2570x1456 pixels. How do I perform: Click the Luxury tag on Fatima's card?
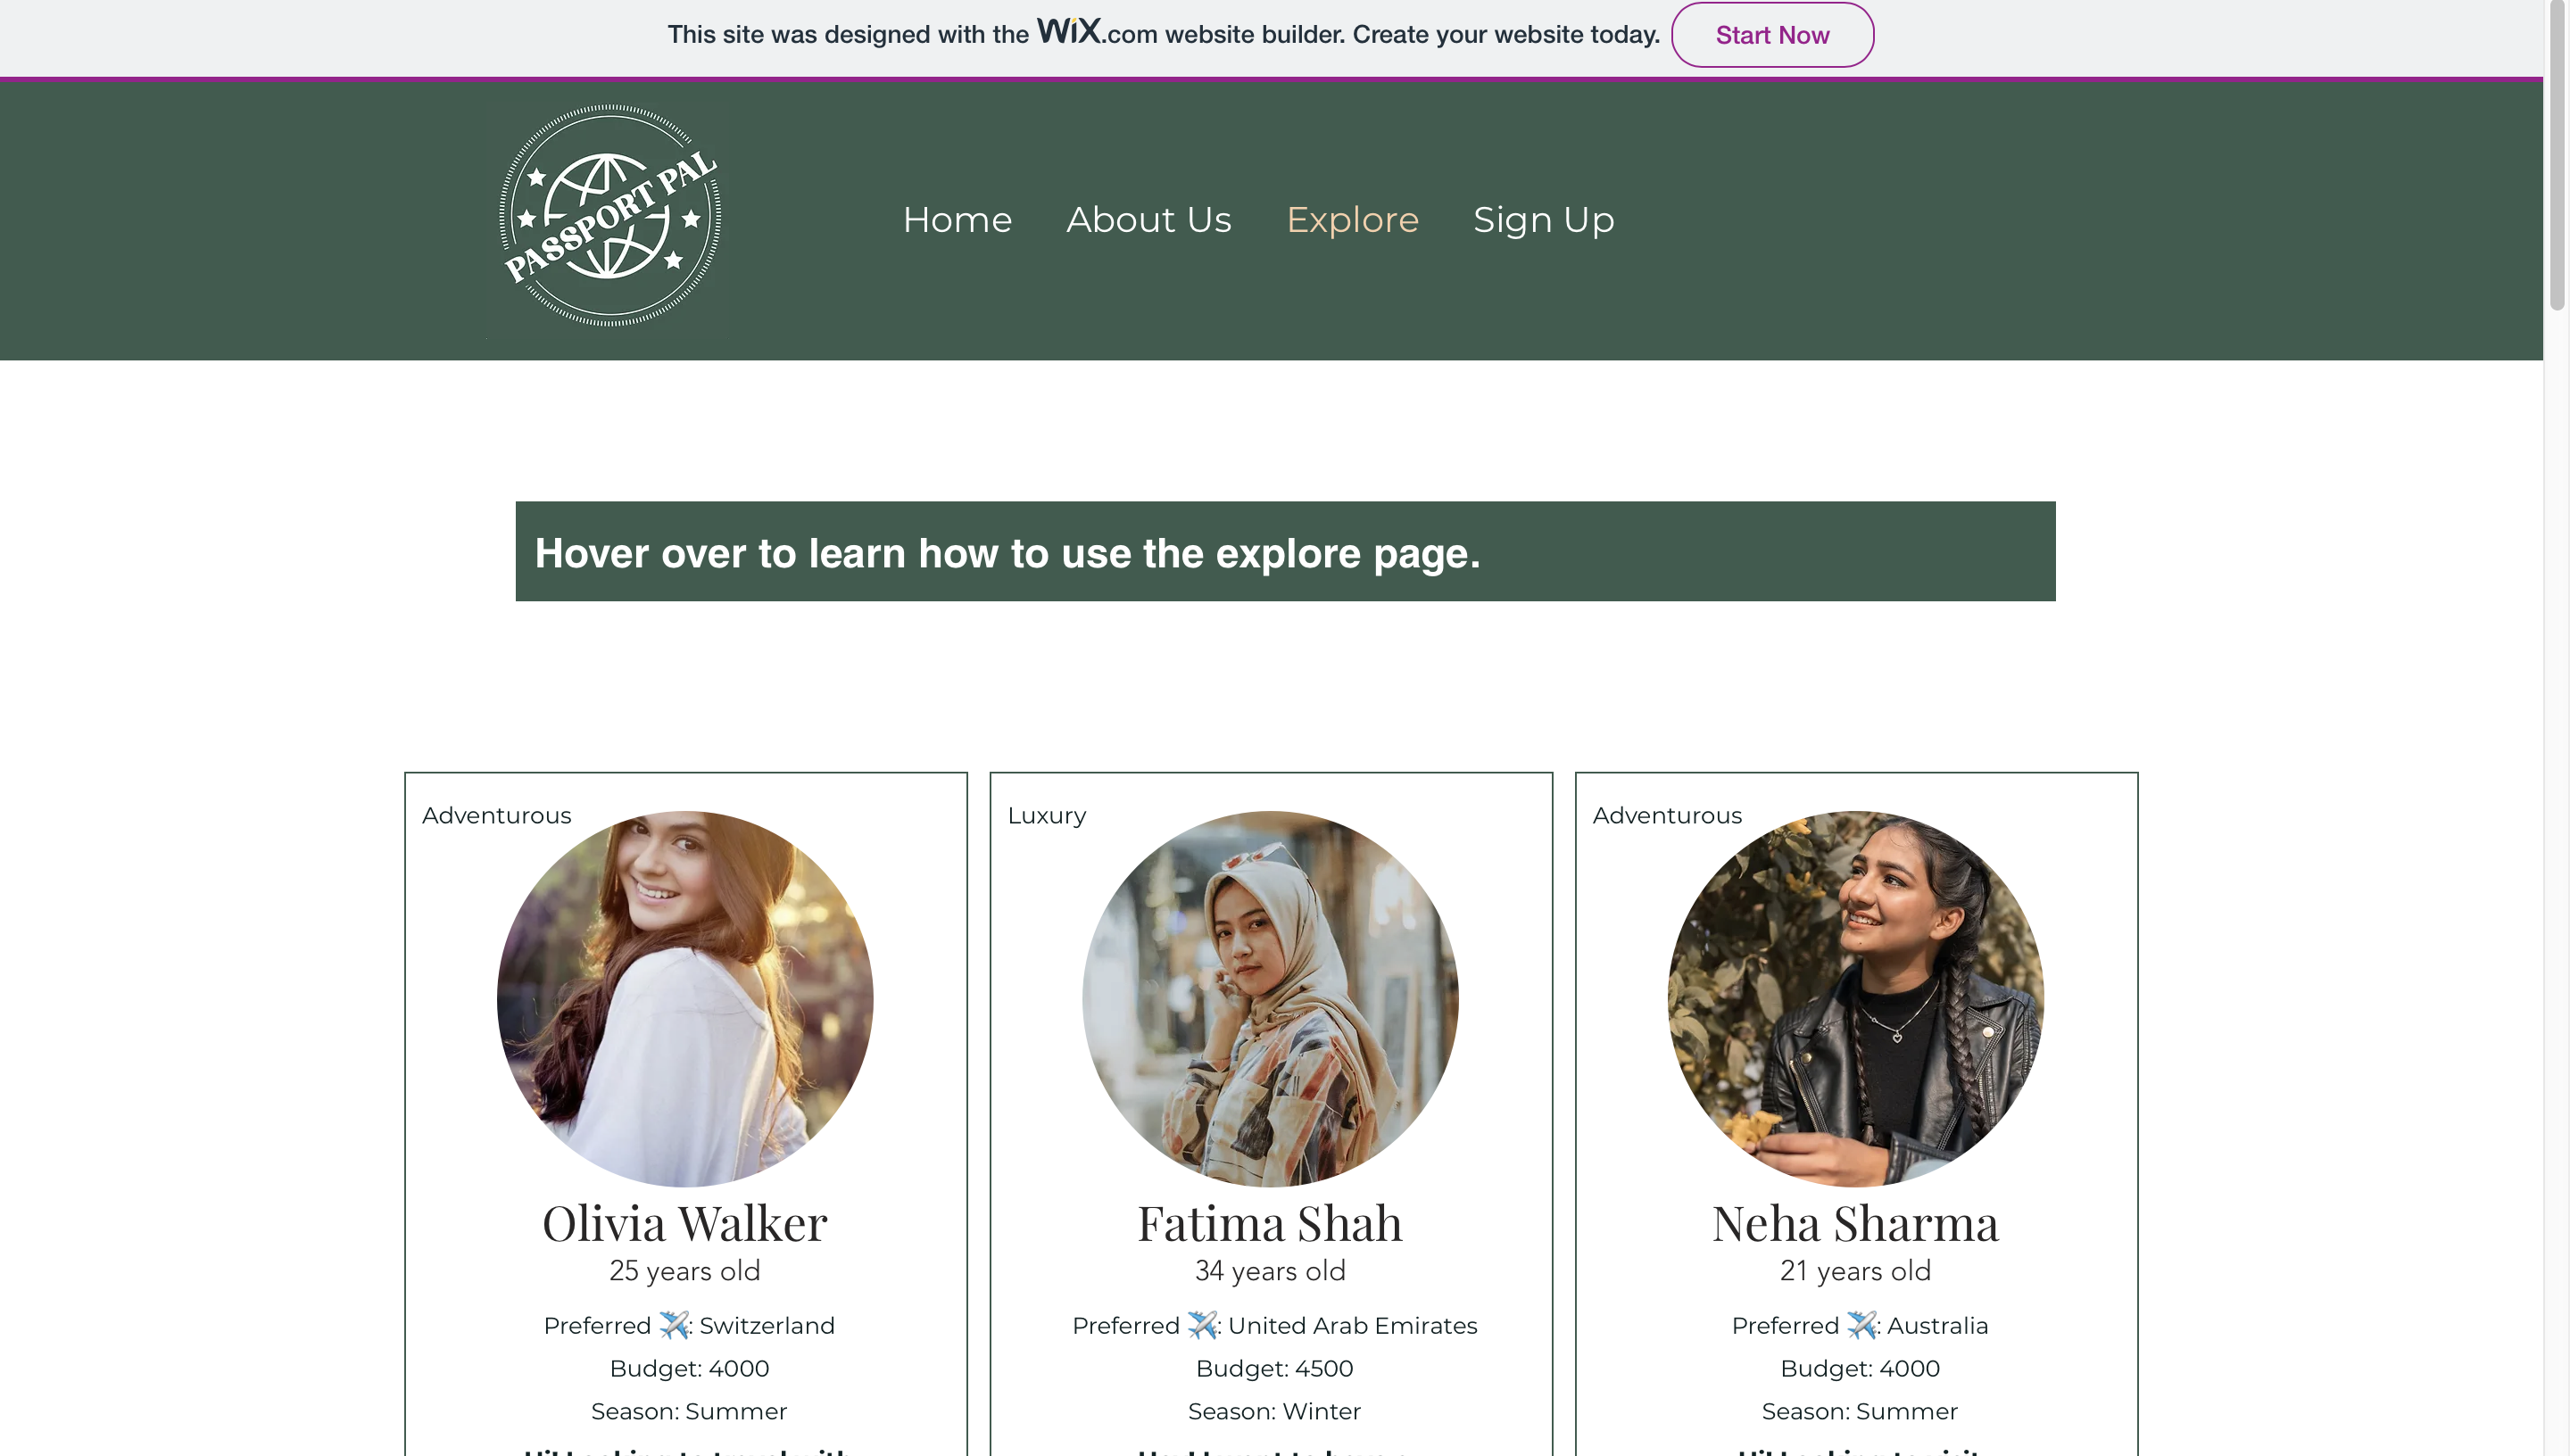(1046, 815)
